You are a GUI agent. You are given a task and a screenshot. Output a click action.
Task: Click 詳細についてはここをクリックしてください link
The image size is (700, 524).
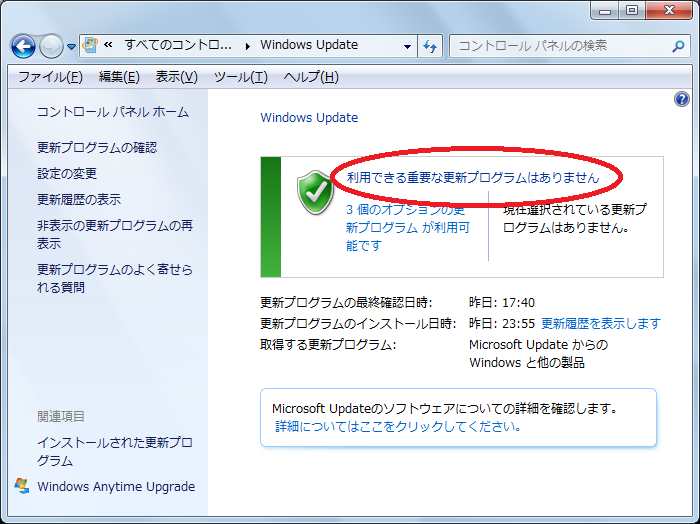click(398, 426)
